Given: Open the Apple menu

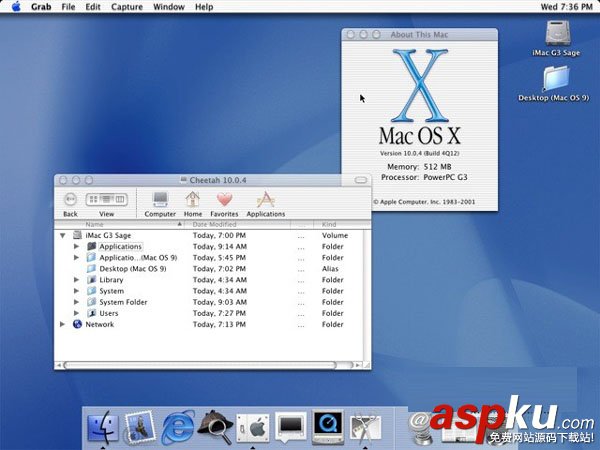Looking at the screenshot, I should click(x=16, y=7).
